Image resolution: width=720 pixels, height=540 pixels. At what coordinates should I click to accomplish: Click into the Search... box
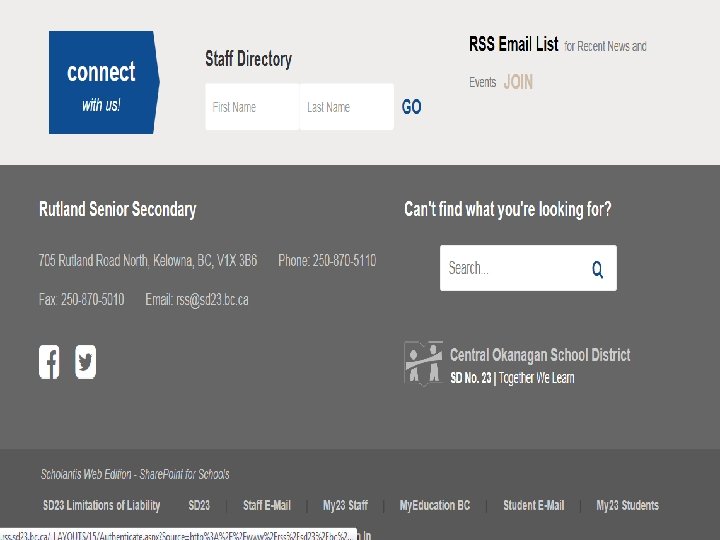[510, 268]
